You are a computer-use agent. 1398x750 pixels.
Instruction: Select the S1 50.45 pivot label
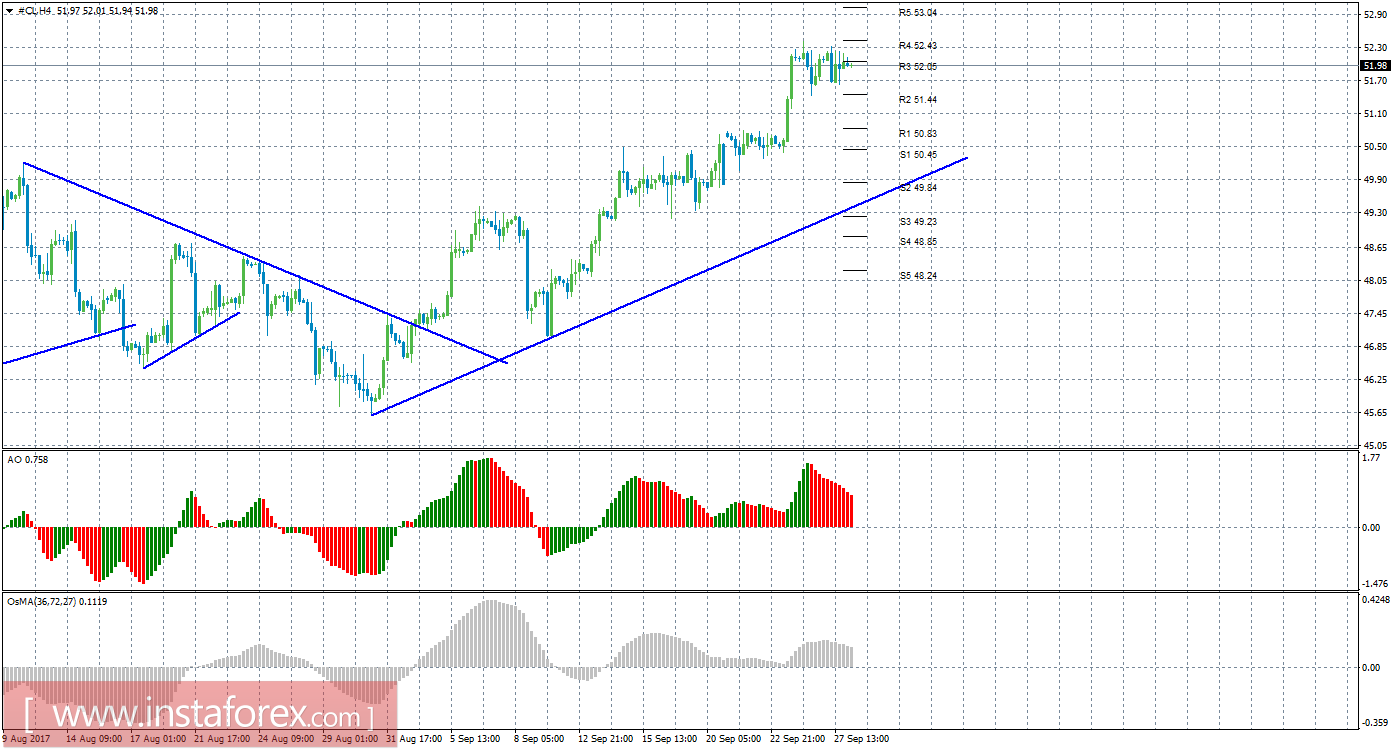tap(918, 155)
